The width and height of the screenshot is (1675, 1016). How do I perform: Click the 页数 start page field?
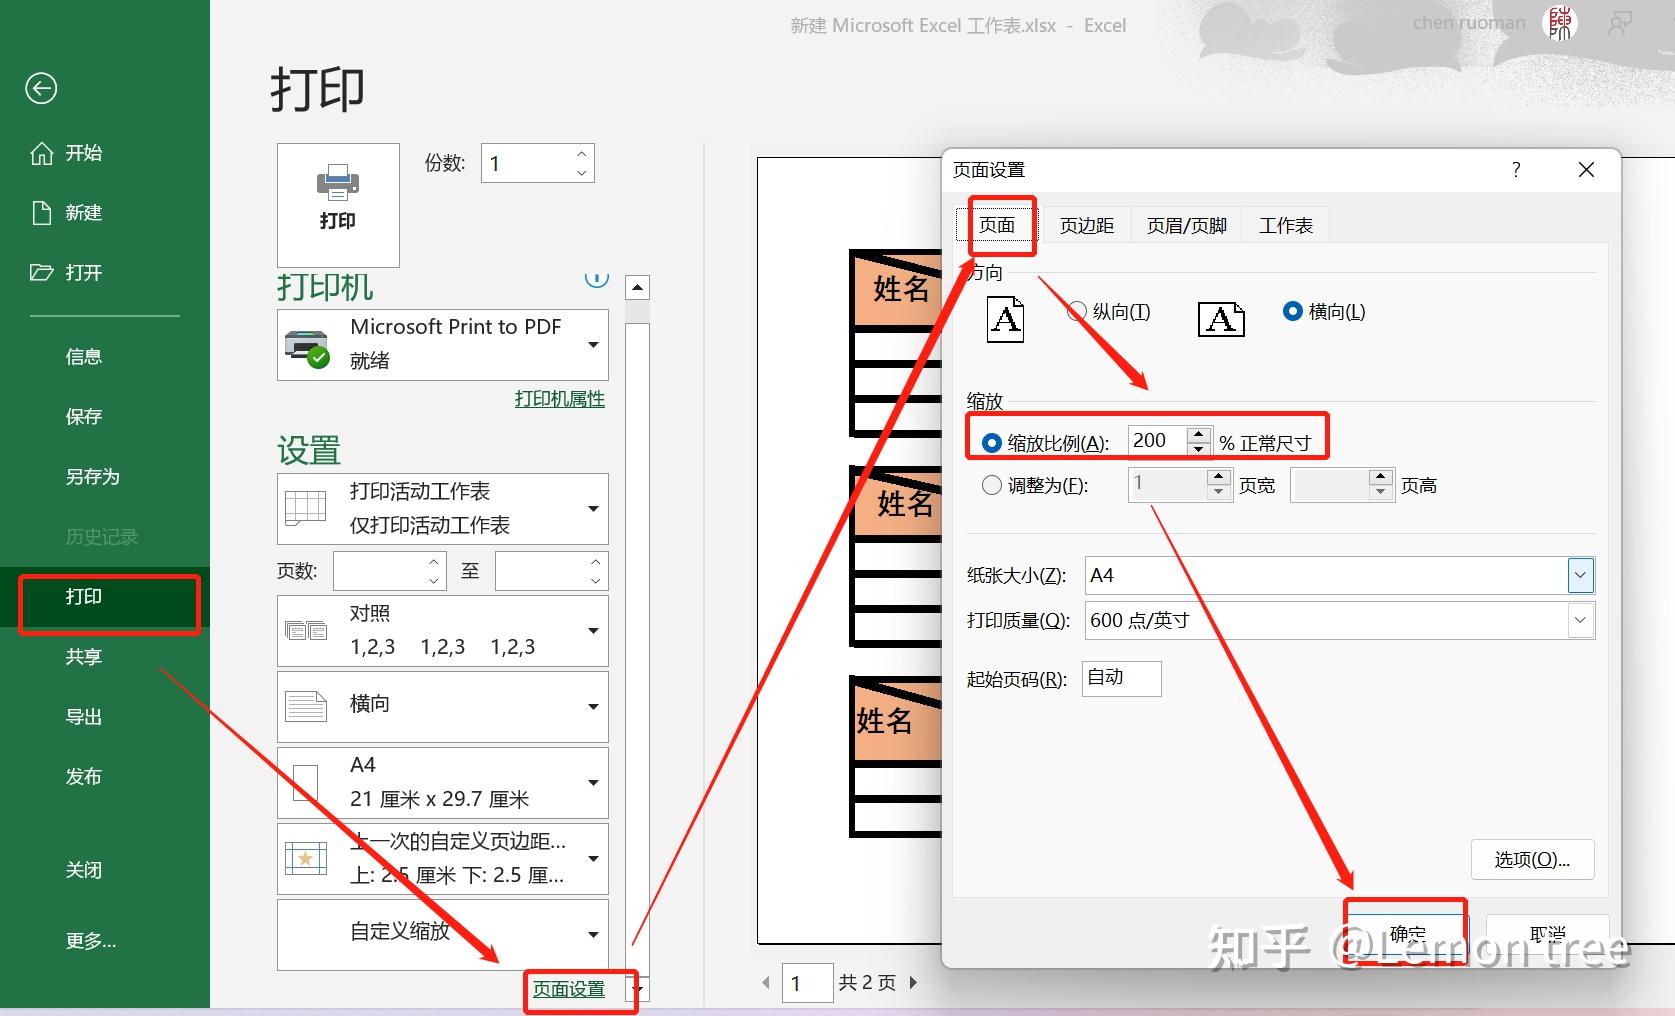[x=380, y=571]
